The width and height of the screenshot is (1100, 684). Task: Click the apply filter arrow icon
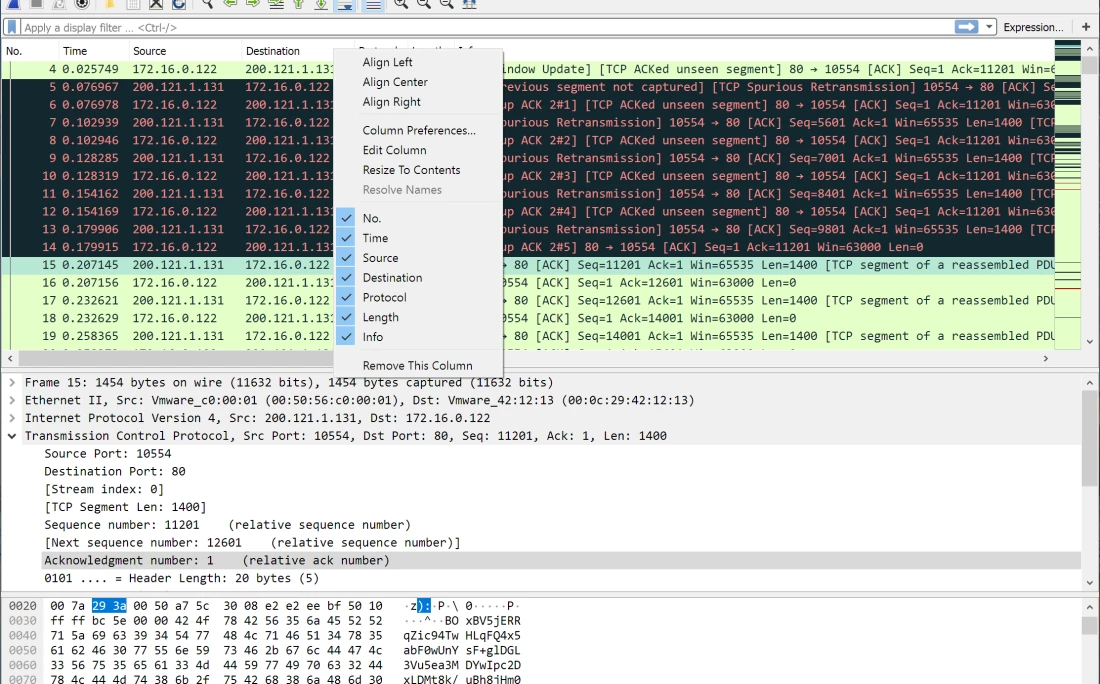pyautogui.click(x=965, y=27)
